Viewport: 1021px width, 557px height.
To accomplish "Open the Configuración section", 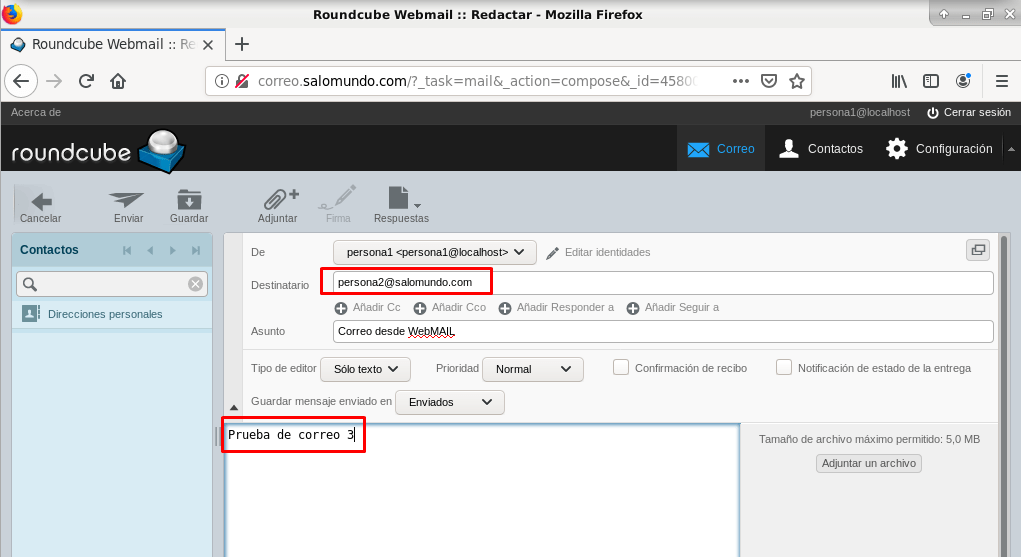I will [x=940, y=149].
